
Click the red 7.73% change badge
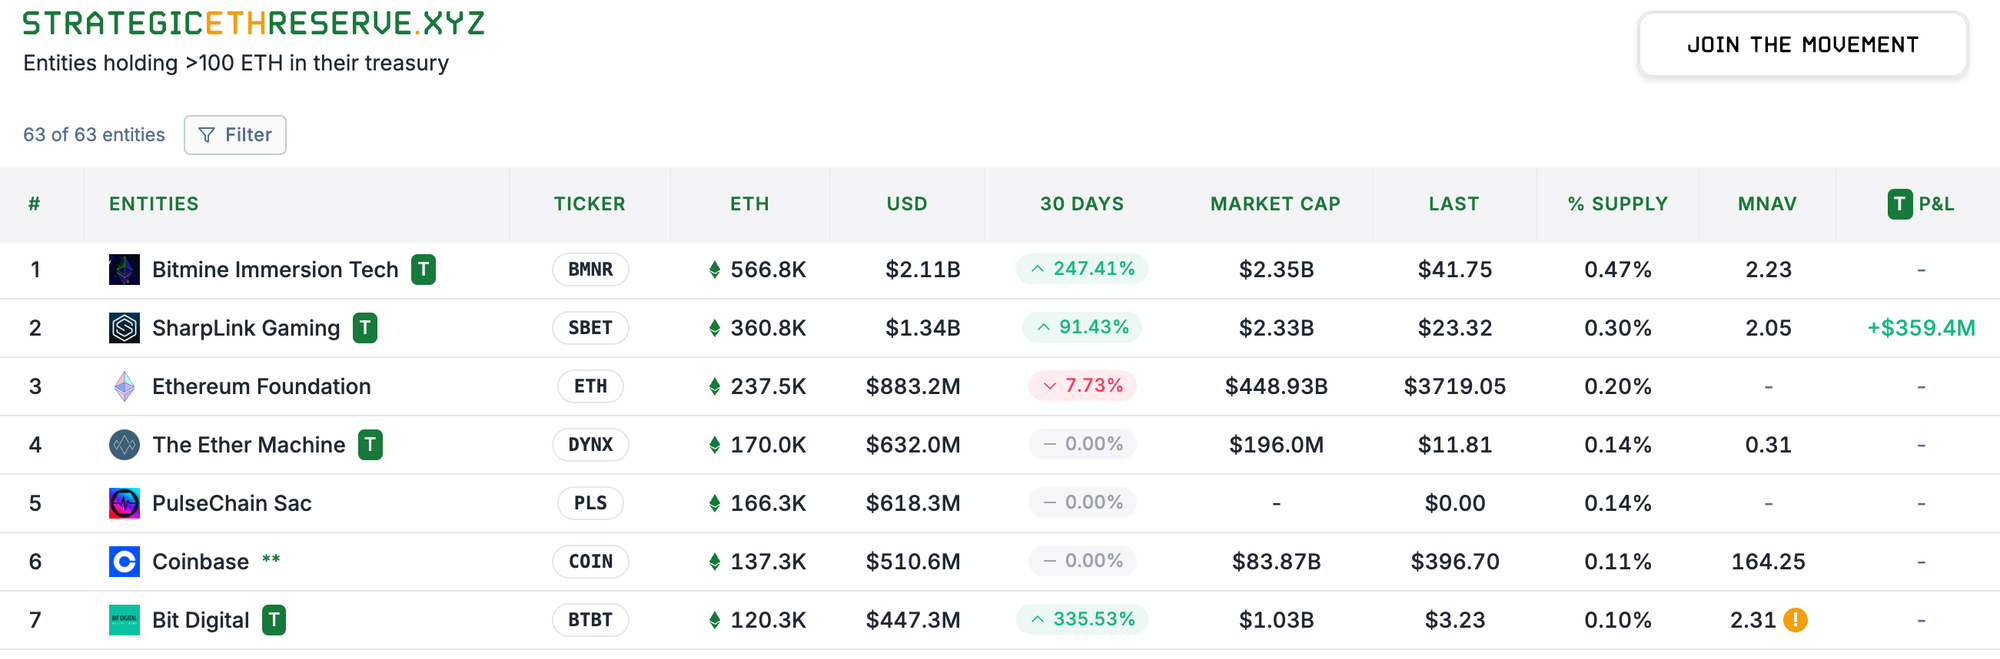tap(1082, 386)
